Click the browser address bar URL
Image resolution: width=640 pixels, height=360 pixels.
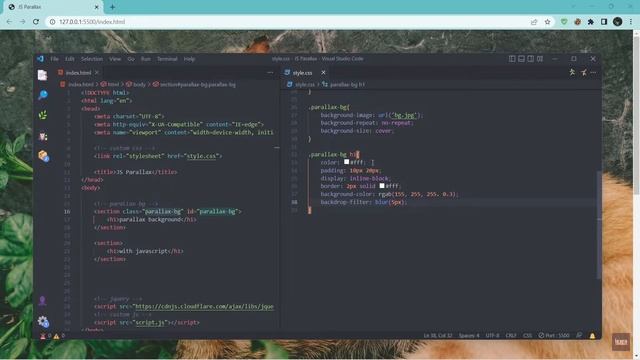click(x=92, y=22)
